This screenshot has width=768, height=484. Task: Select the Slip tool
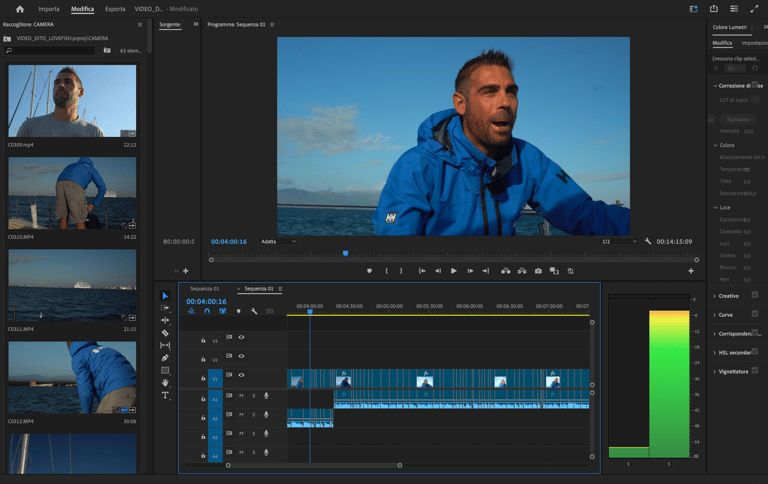165,345
